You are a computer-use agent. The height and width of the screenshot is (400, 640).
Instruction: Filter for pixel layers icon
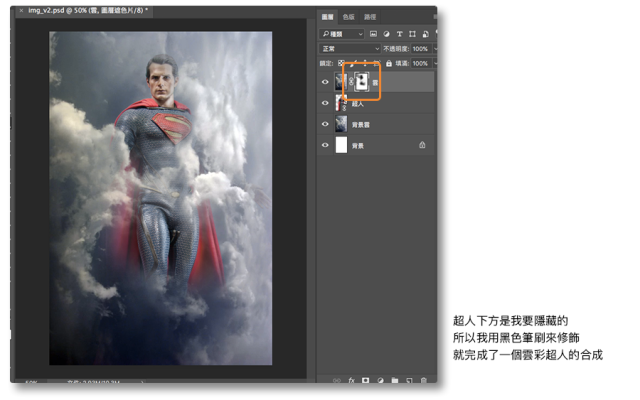(374, 34)
